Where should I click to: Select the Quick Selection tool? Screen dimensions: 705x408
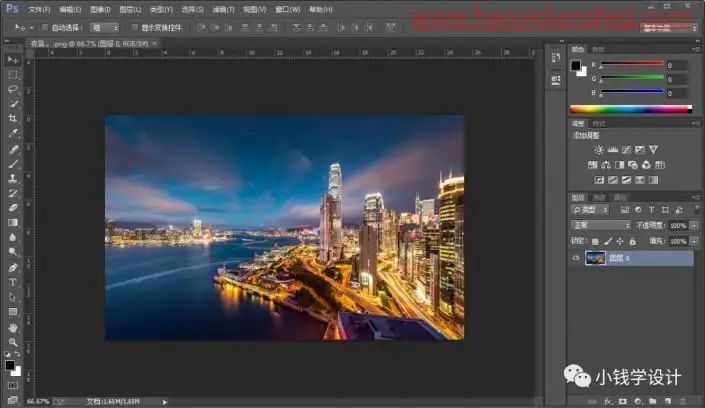coord(13,104)
